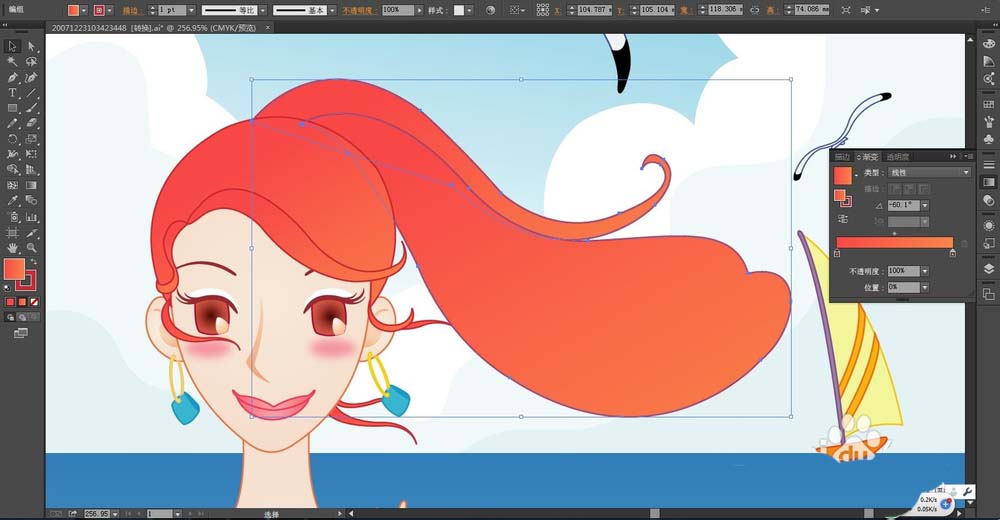Switch fill mode to None
This screenshot has width=1000, height=520.
(35, 301)
